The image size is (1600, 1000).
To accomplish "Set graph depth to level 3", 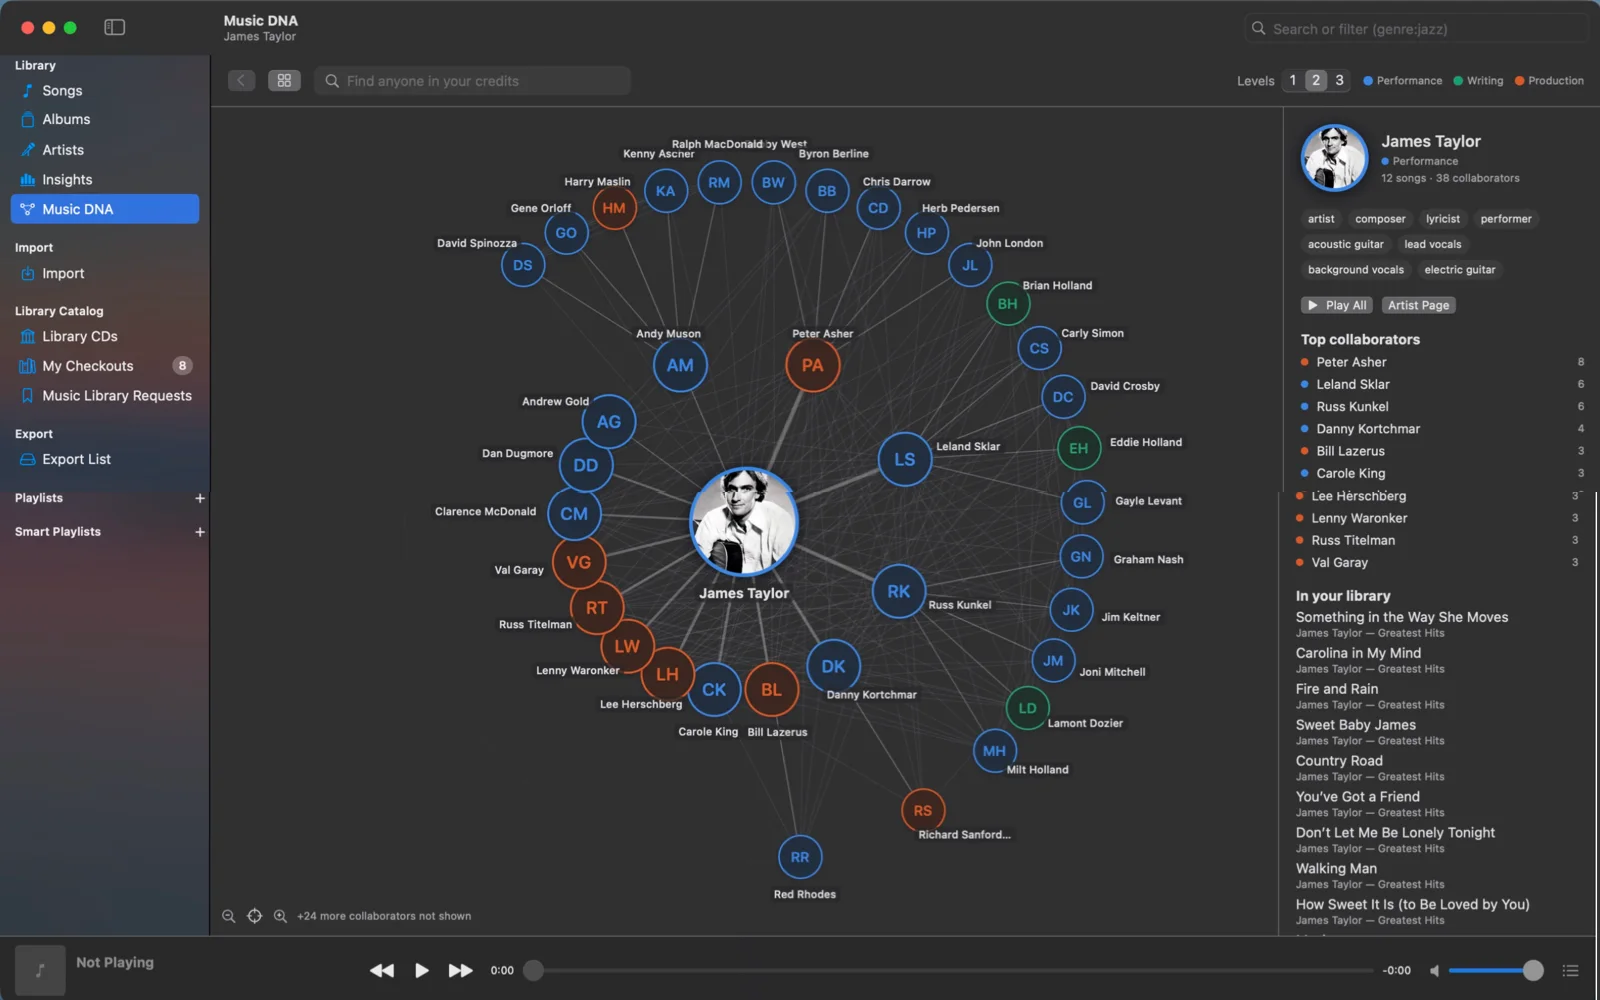I will [x=1340, y=81].
